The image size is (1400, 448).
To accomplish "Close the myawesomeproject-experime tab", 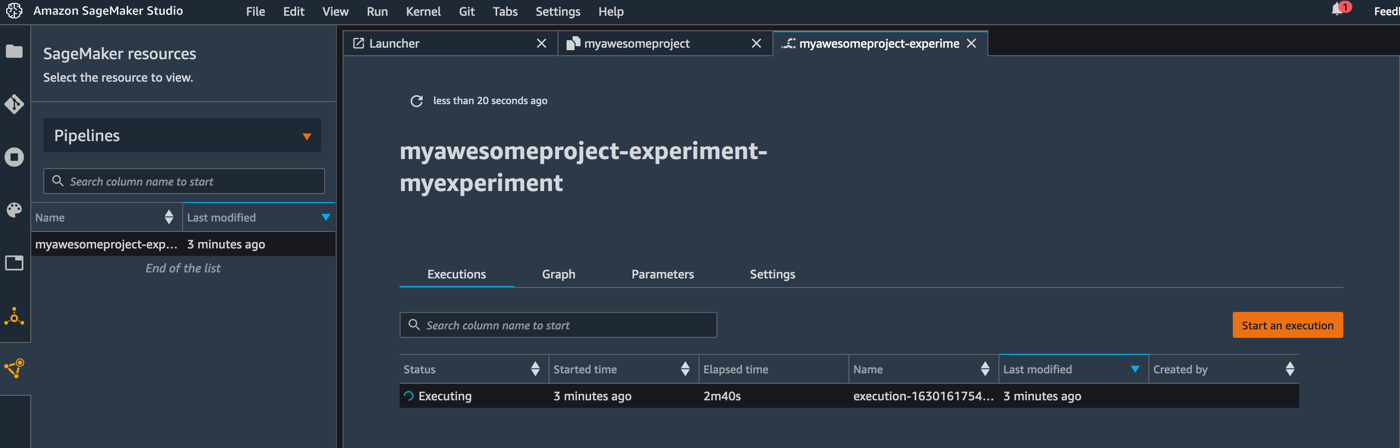I will pyautogui.click(x=971, y=44).
